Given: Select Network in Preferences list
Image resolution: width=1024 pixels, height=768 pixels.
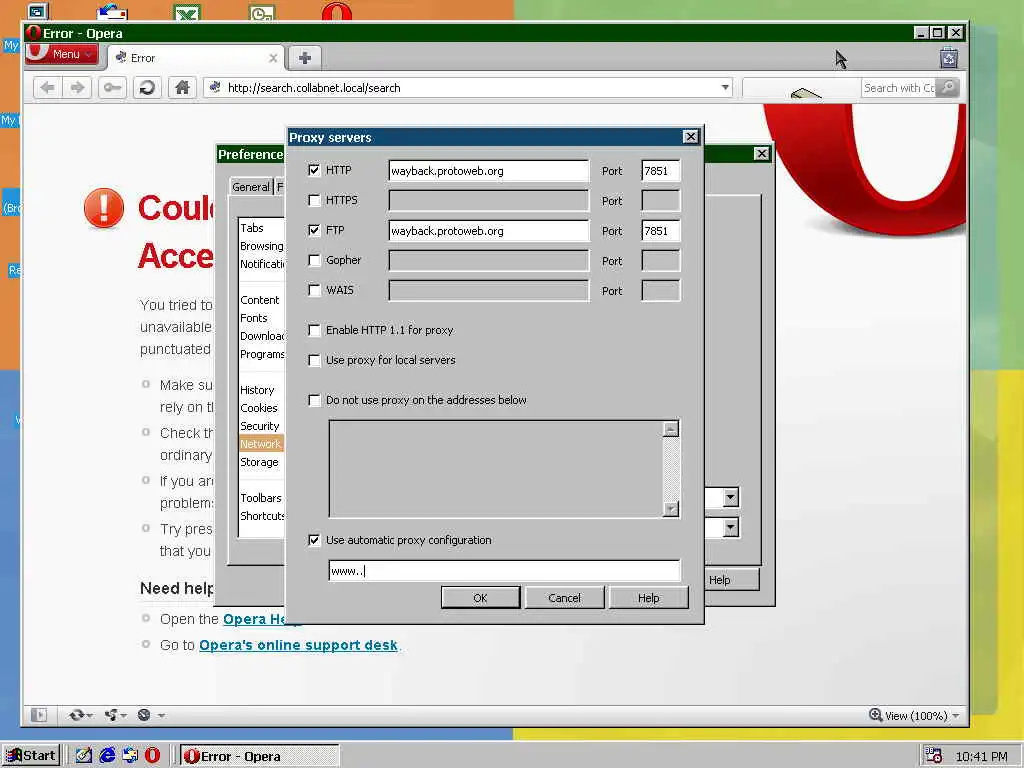Looking at the screenshot, I should [261, 443].
